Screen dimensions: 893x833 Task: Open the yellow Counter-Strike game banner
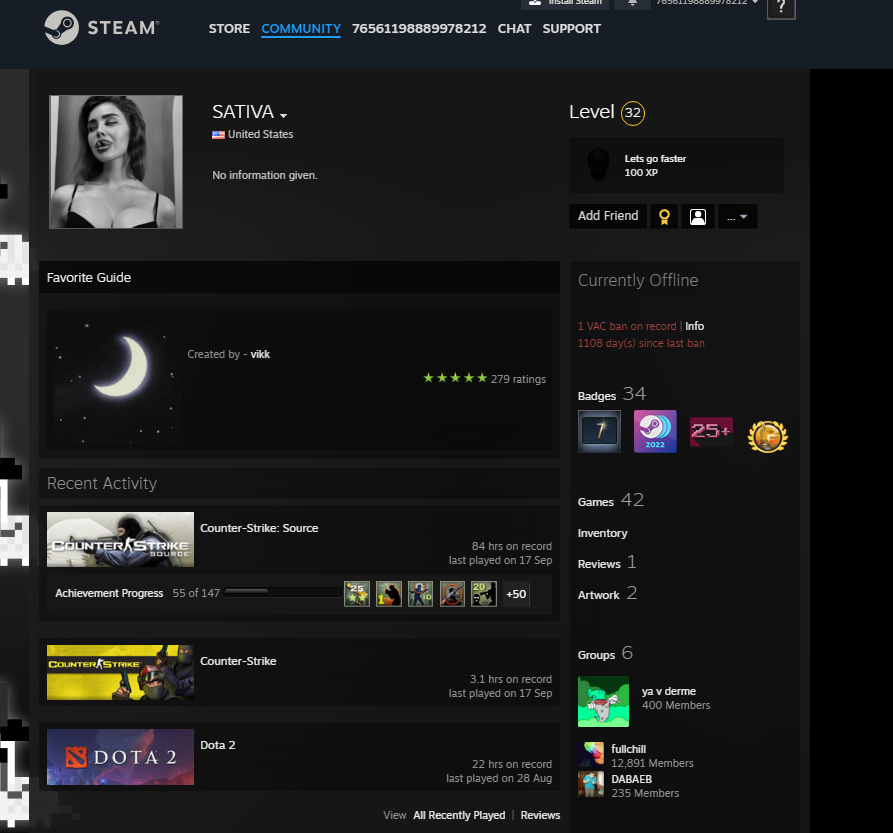tap(120, 672)
